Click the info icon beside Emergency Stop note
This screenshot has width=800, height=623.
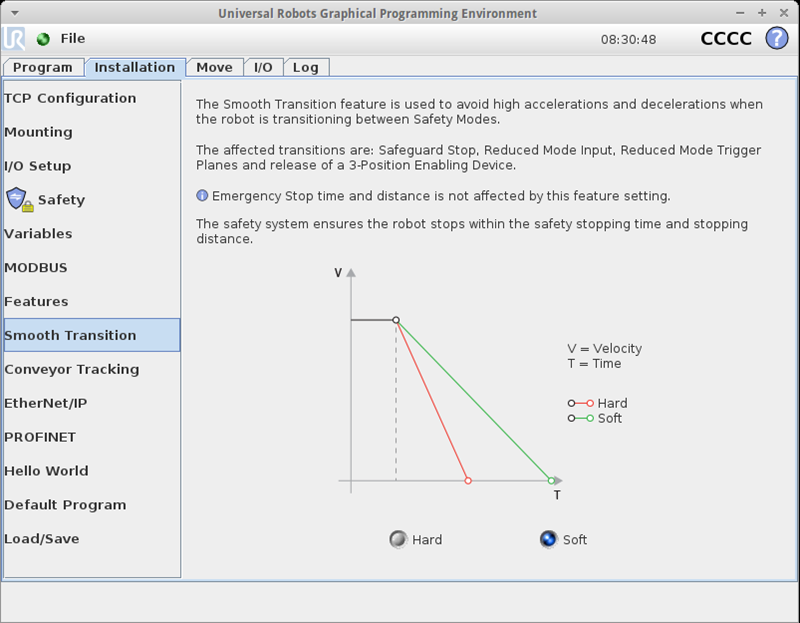[202, 195]
